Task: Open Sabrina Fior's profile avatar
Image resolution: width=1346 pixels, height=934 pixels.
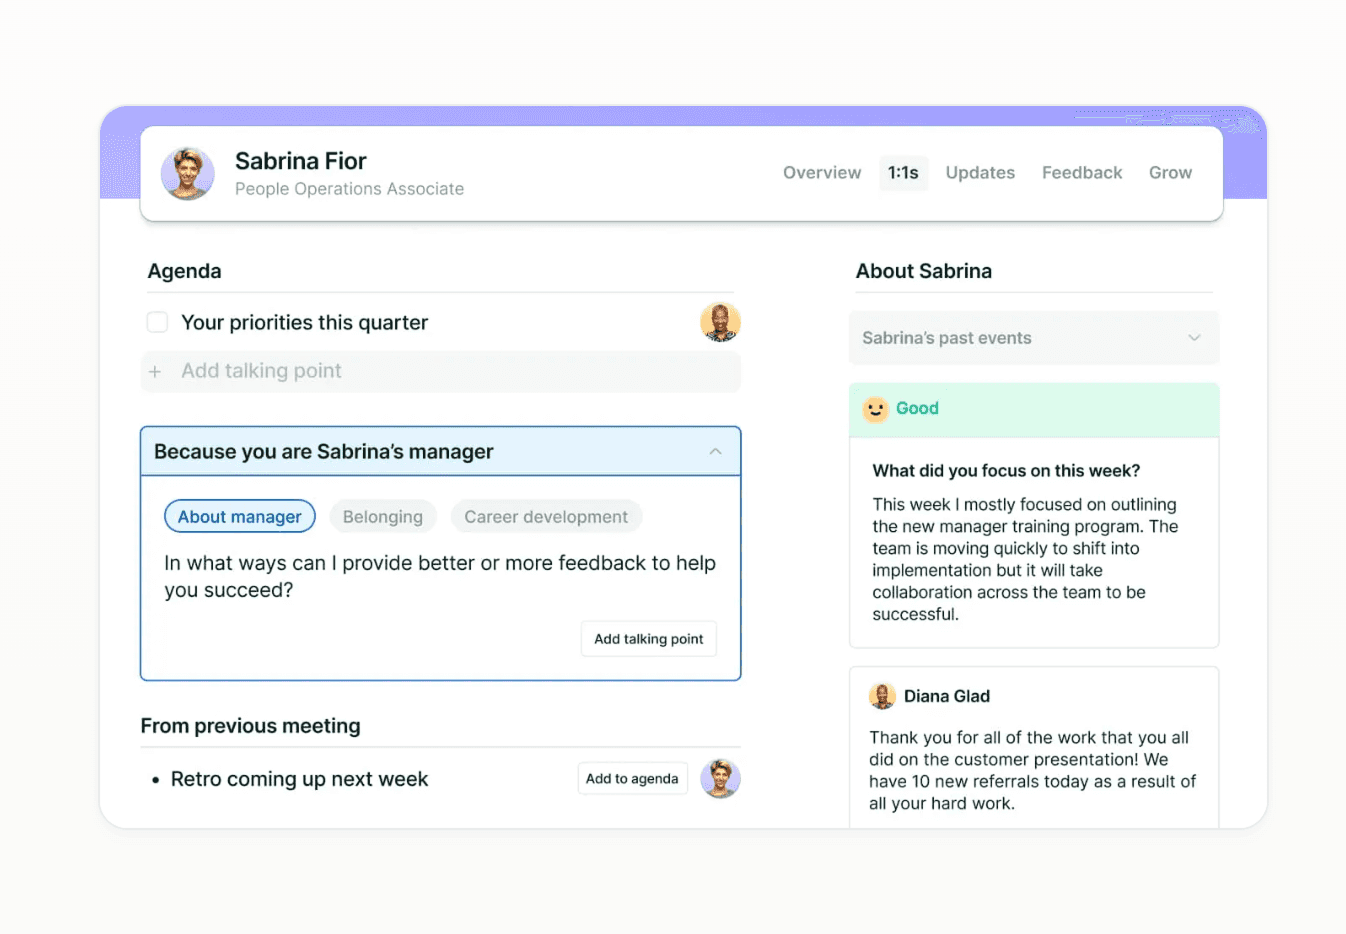Action: [188, 174]
